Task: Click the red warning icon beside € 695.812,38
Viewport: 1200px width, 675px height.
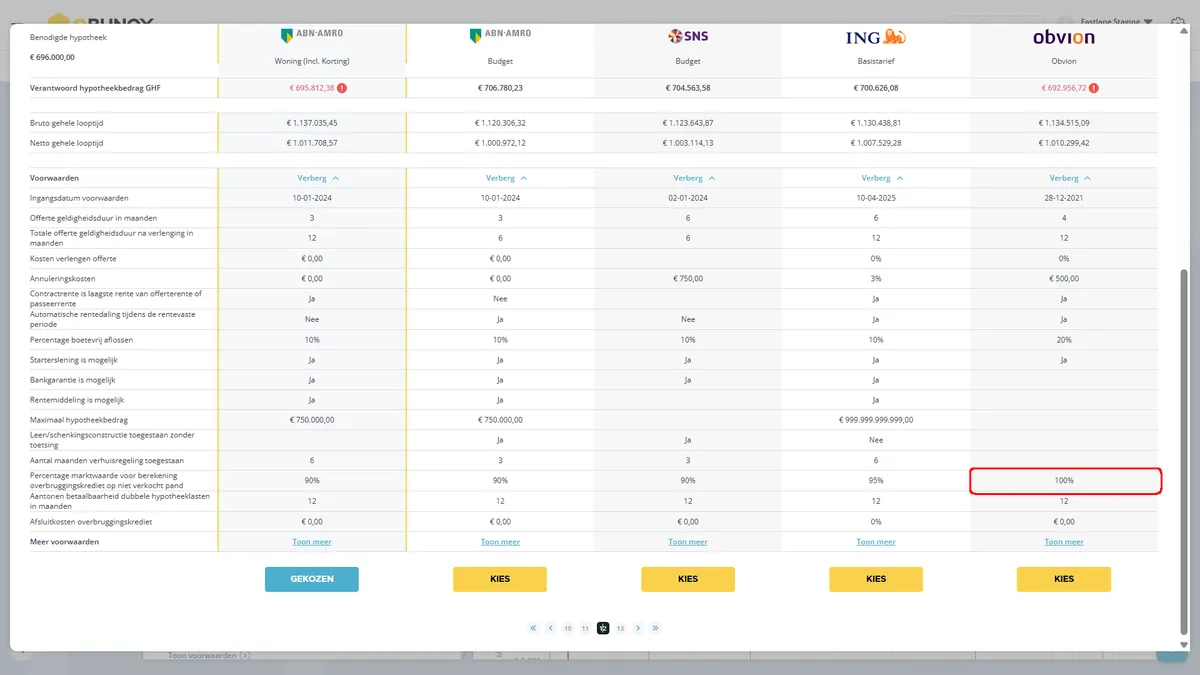Action: click(x=342, y=88)
